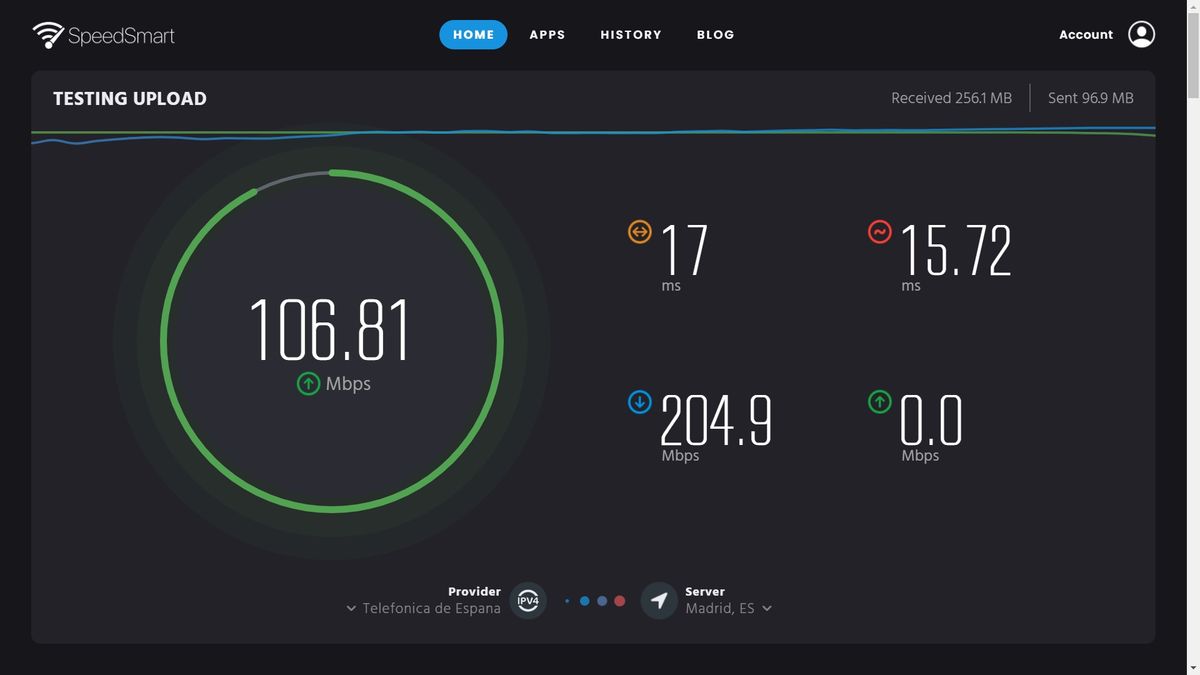
Task: Expand the Telefonica de Espana provider dropdown
Action: pos(430,607)
